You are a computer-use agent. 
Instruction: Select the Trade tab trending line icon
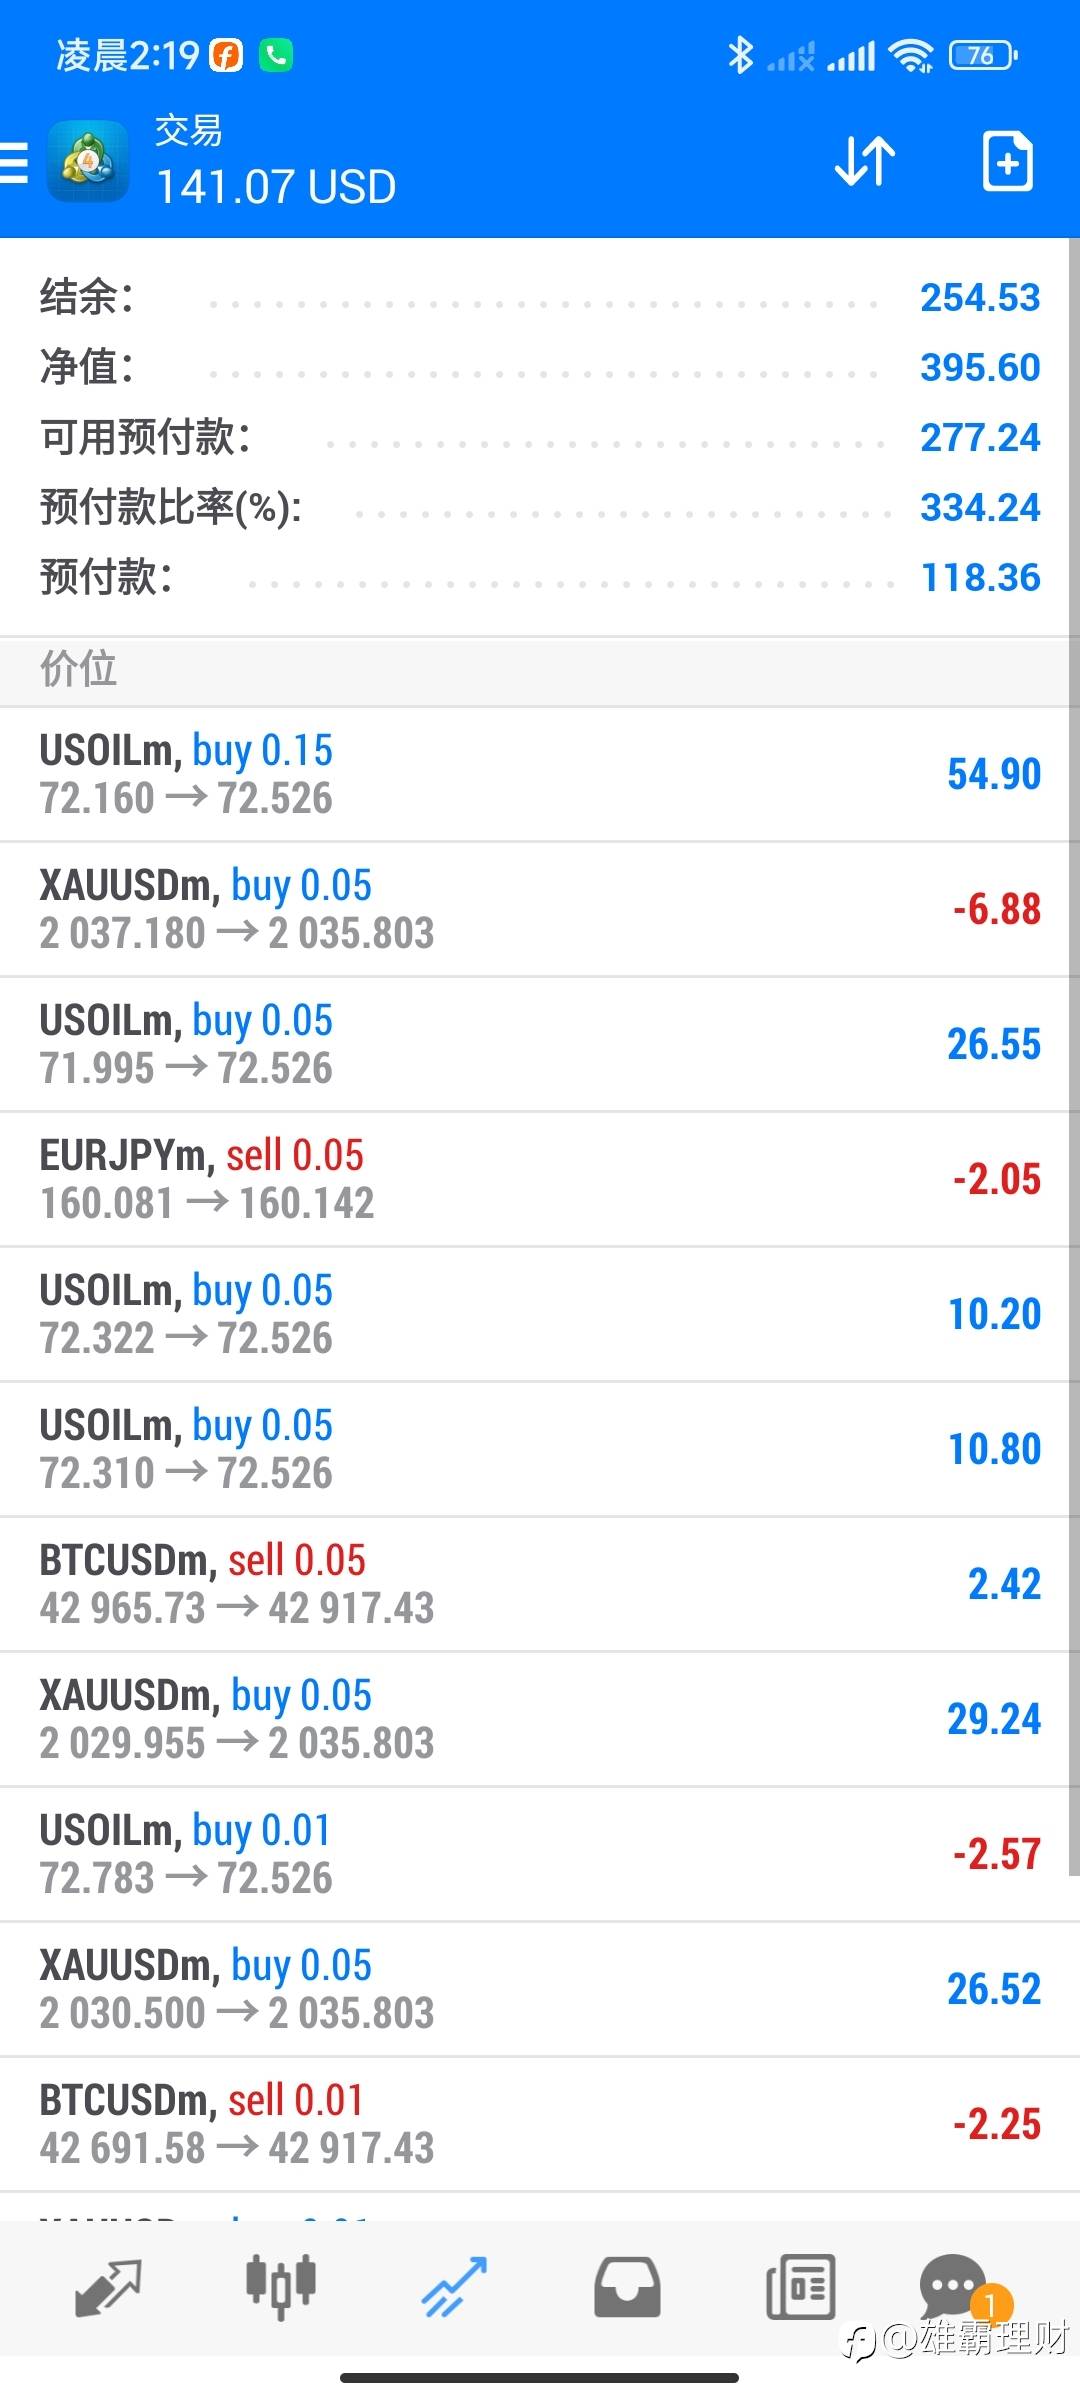pyautogui.click(x=454, y=2288)
